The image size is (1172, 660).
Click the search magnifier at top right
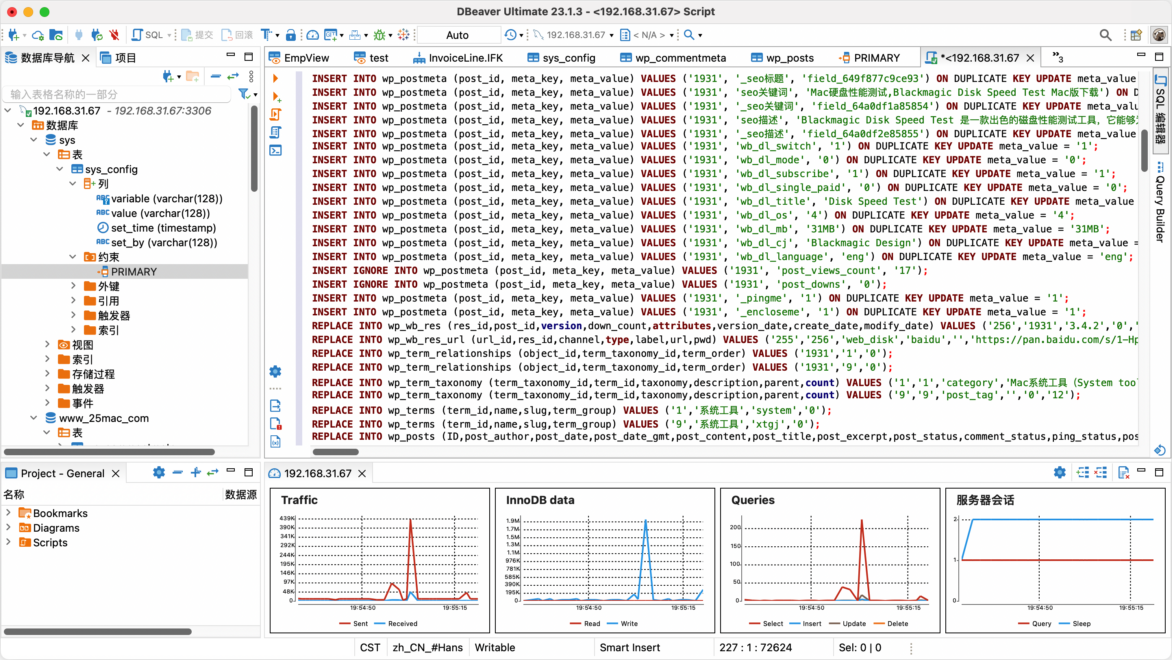click(1105, 35)
